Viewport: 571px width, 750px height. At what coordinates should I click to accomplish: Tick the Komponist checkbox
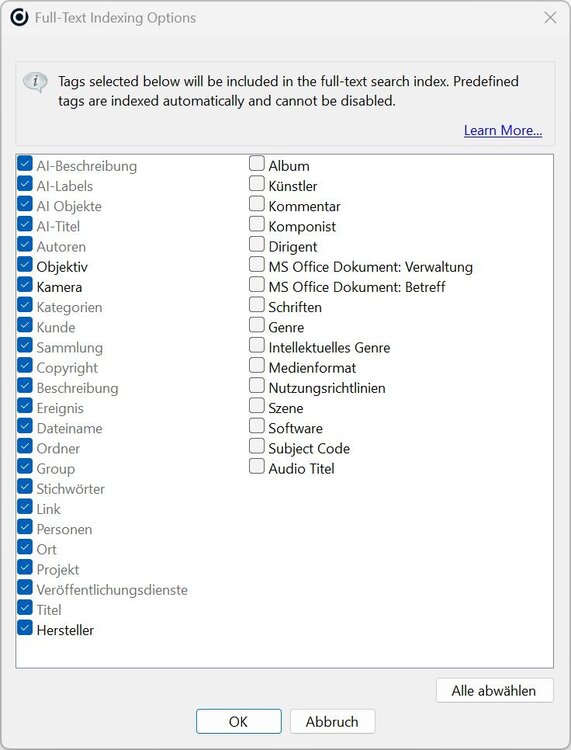pyautogui.click(x=257, y=224)
